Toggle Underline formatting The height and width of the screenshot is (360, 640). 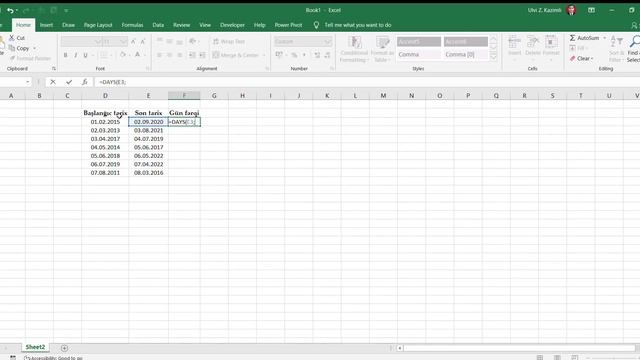pos(85,55)
